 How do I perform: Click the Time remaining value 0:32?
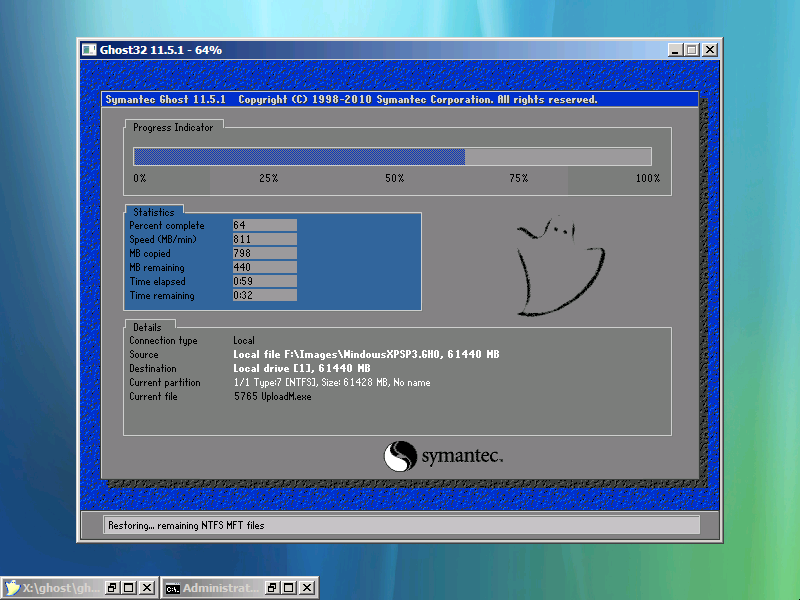coord(264,295)
